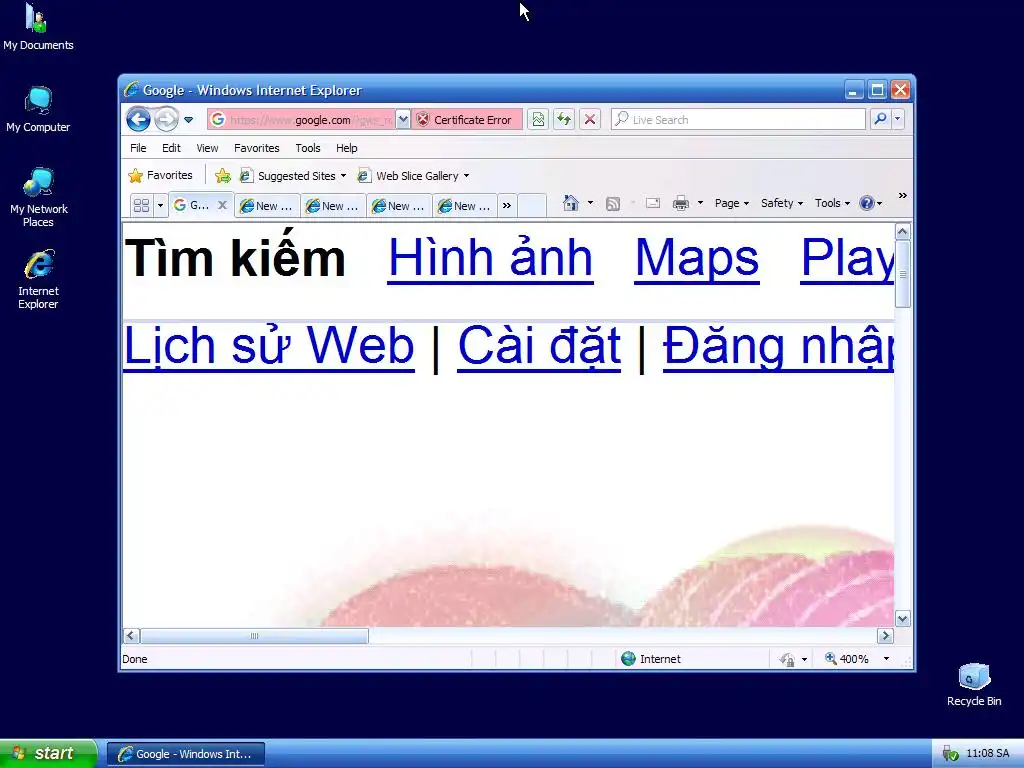The image size is (1024, 768).
Task: Open the Help menu
Action: (x=346, y=148)
